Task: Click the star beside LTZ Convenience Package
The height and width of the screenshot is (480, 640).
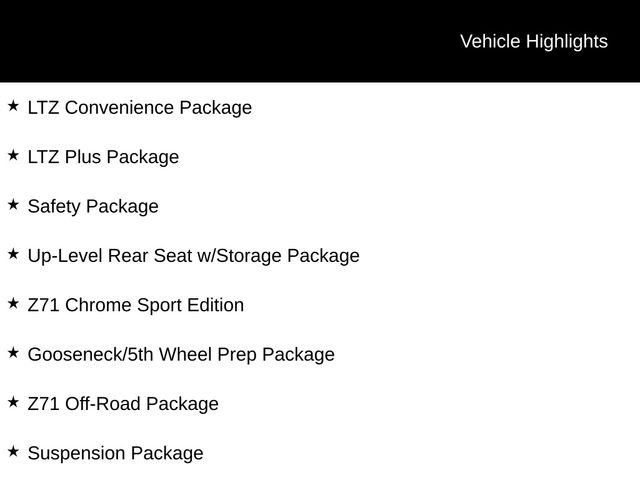Action: pos(13,105)
